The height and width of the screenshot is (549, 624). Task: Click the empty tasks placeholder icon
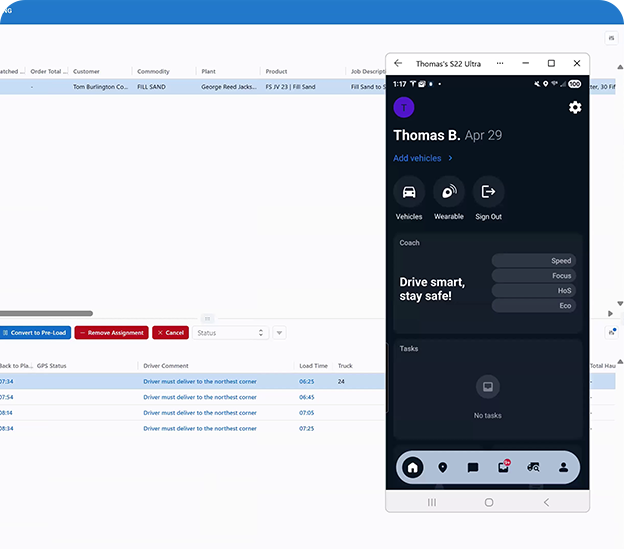pos(488,386)
